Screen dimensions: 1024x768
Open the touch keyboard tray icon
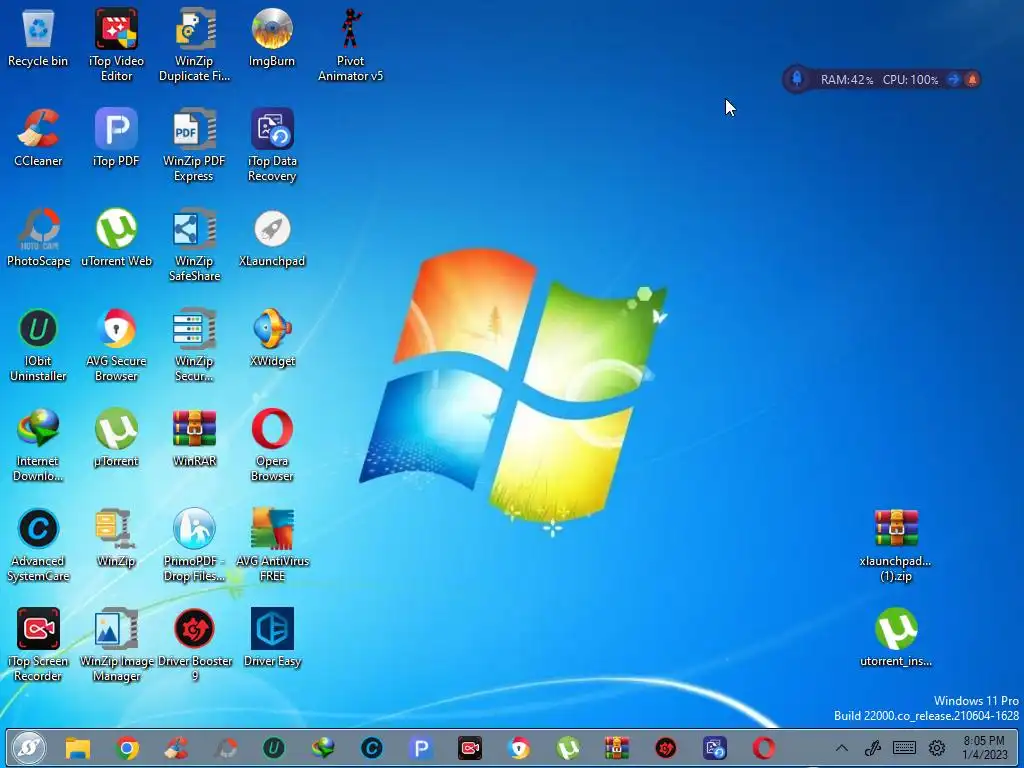pos(904,748)
